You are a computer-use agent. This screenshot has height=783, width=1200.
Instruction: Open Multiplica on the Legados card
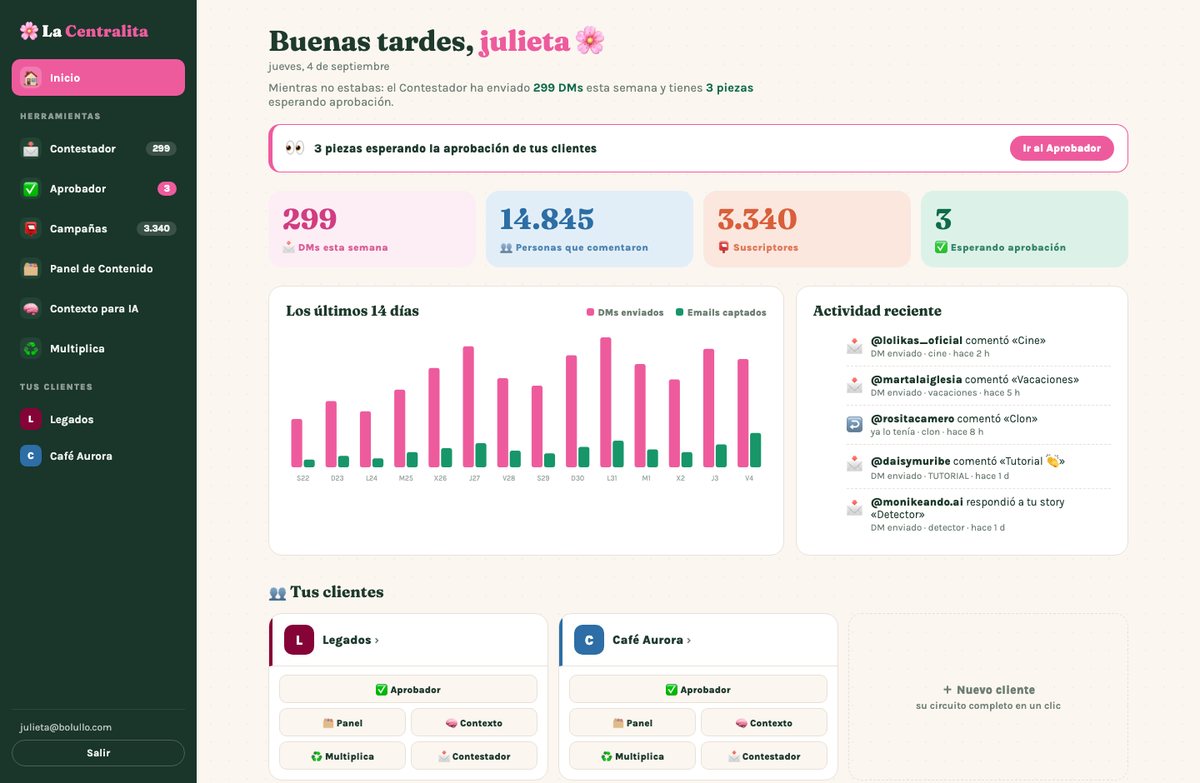pos(342,756)
